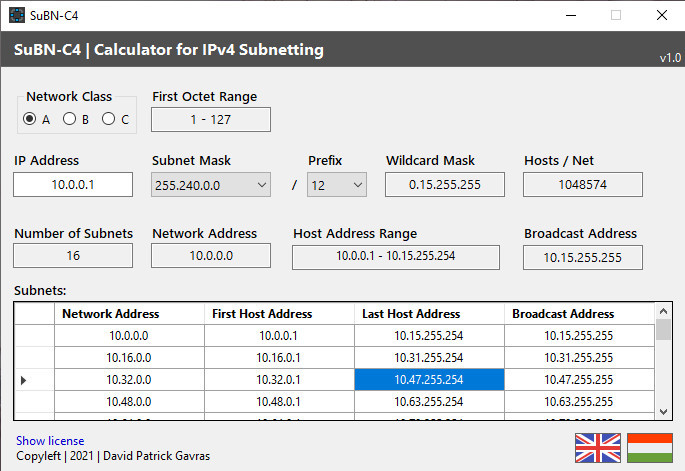Select table cell 10.0.0.0 in Network Address column
Image resolution: width=685 pixels, height=471 pixels.
tap(129, 336)
